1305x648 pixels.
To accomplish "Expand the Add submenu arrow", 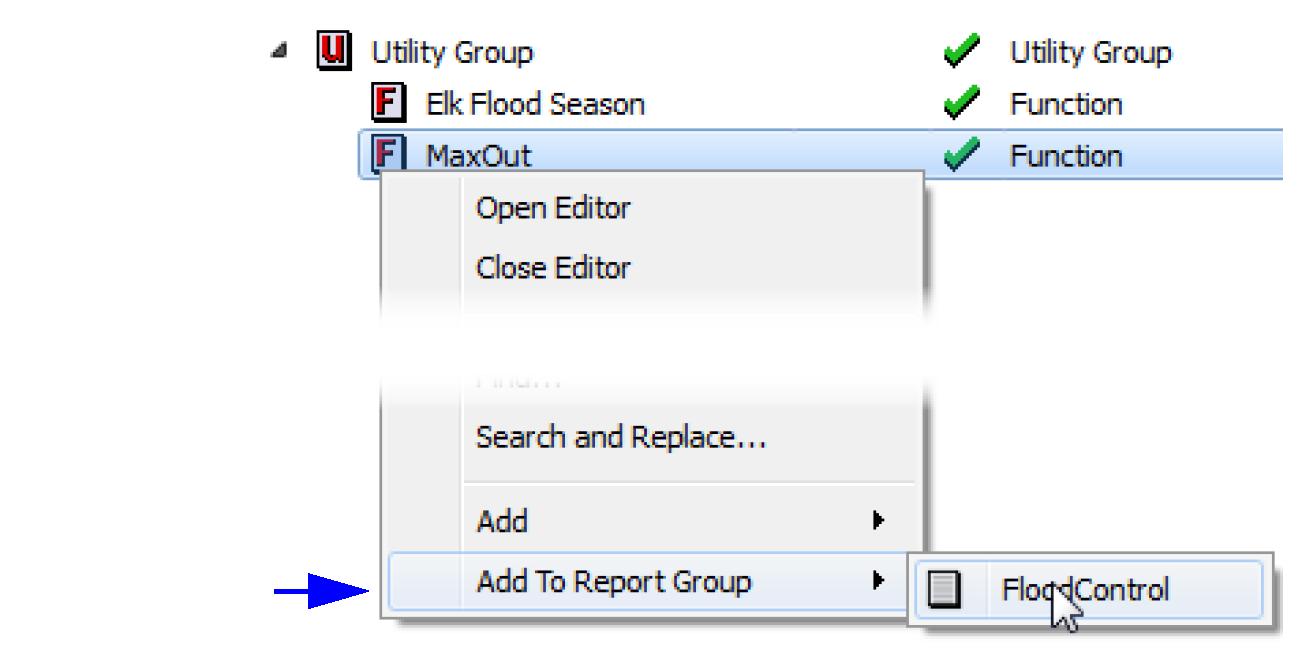I will (x=877, y=520).
